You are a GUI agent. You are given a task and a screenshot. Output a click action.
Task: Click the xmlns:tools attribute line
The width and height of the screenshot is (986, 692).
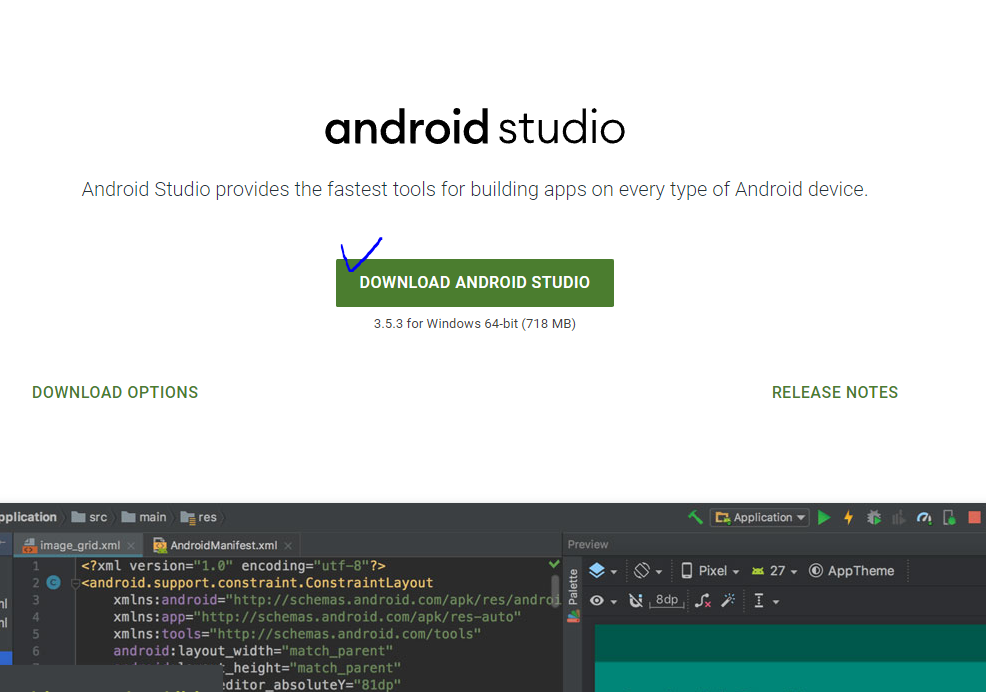[297, 633]
